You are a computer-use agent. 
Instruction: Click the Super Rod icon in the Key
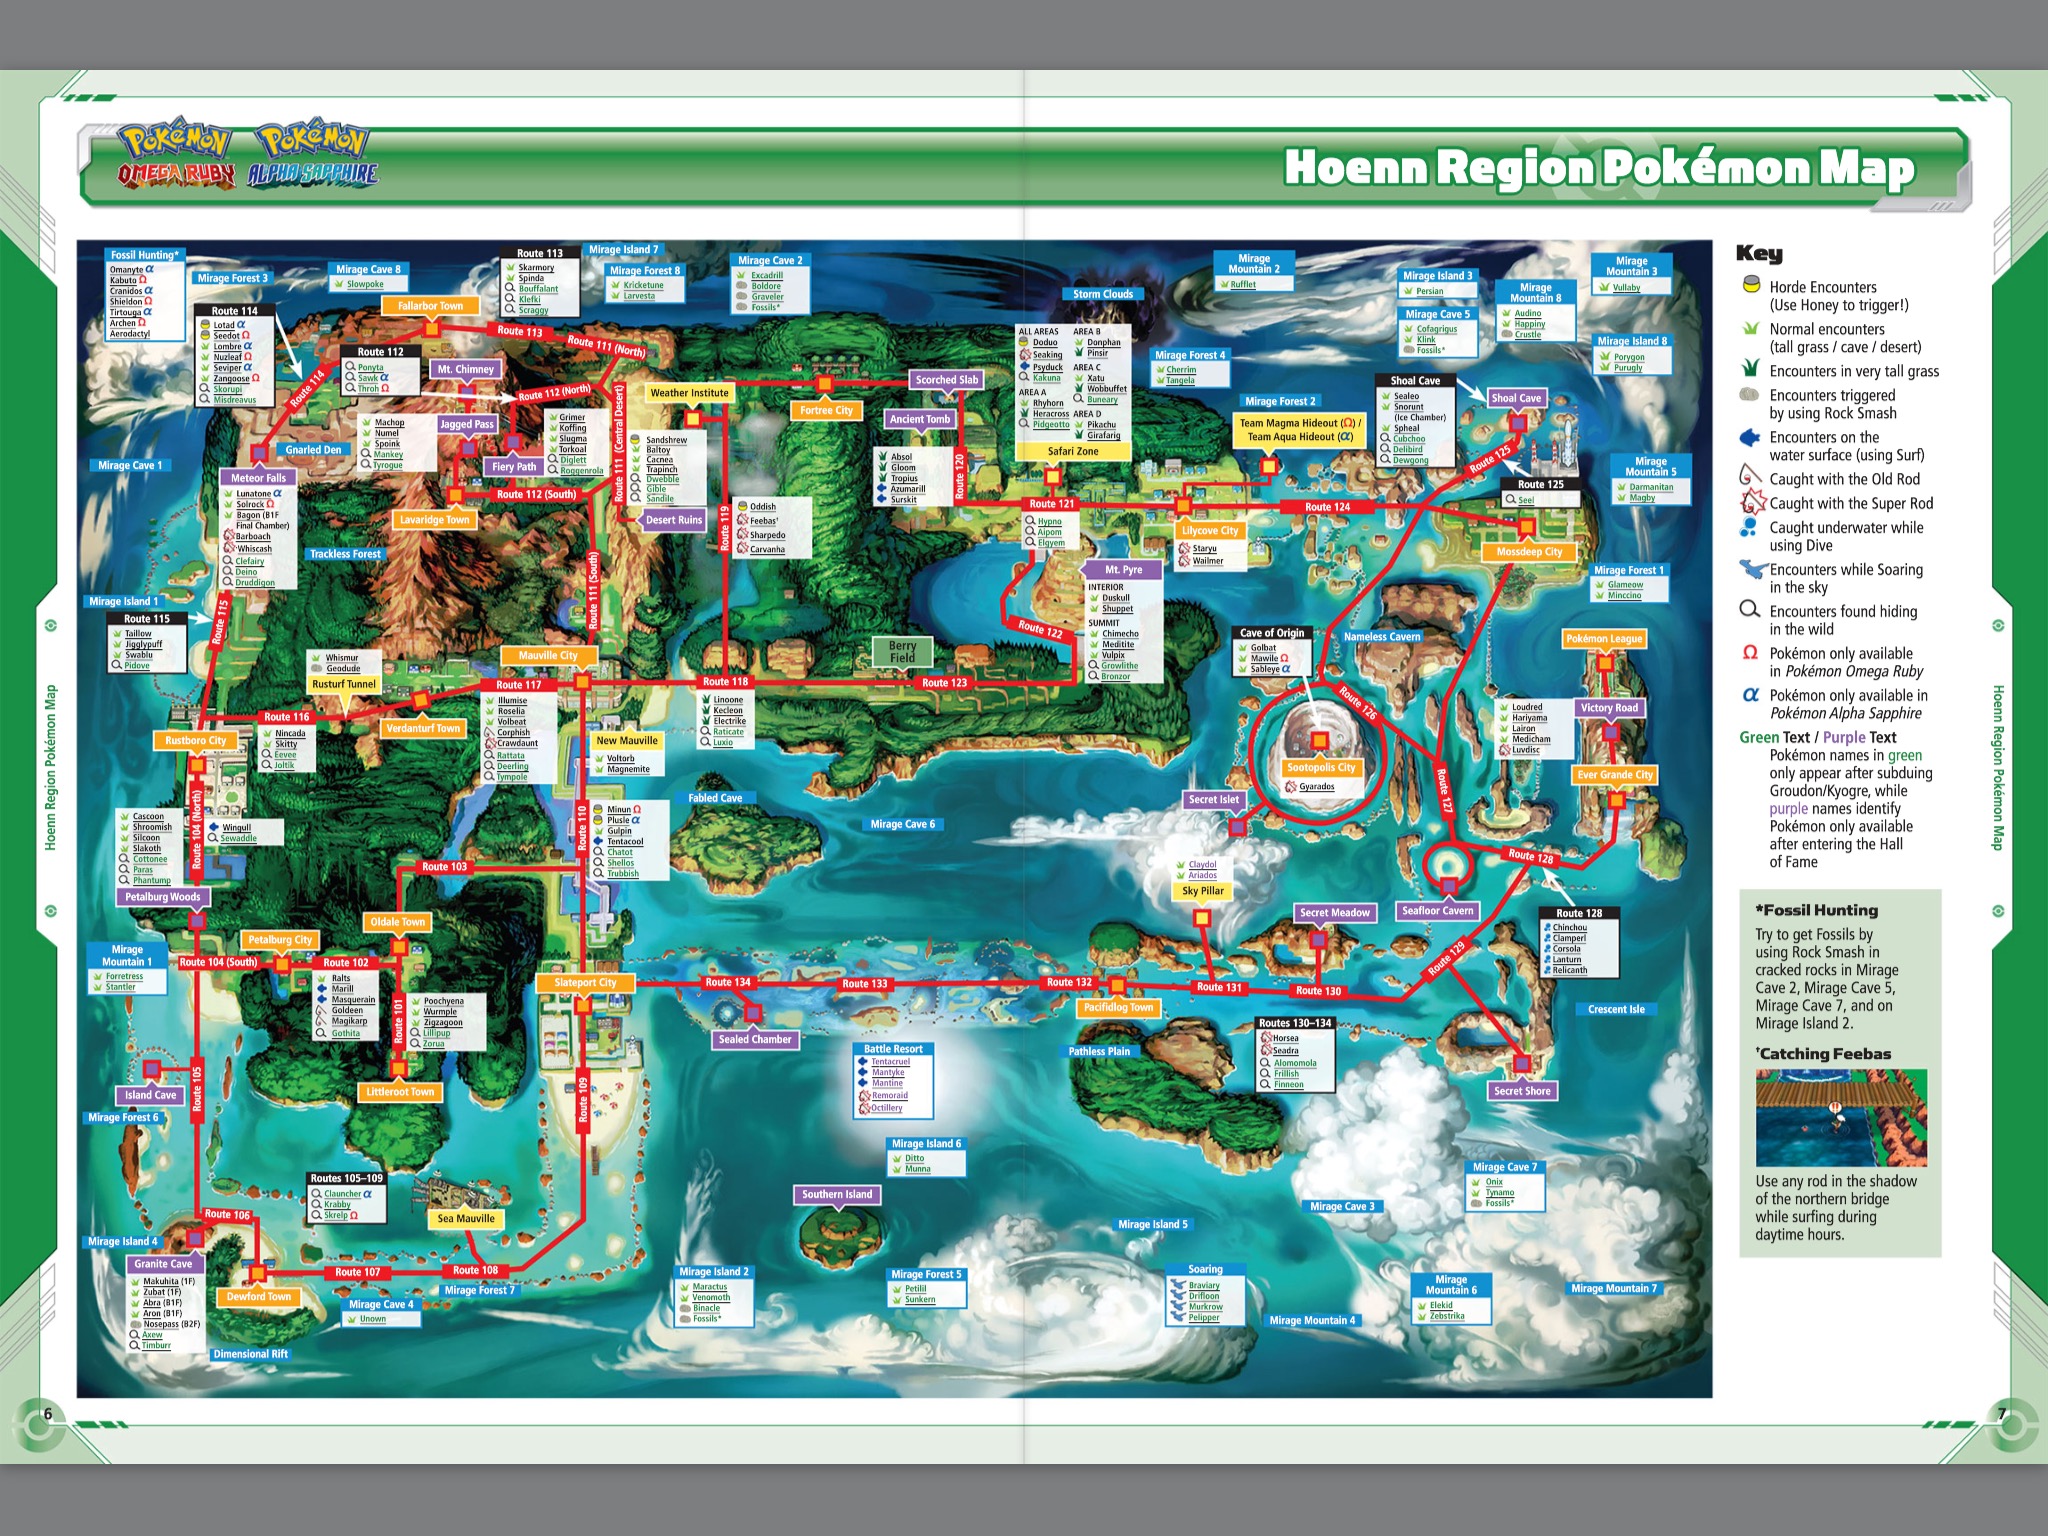coord(1752,501)
